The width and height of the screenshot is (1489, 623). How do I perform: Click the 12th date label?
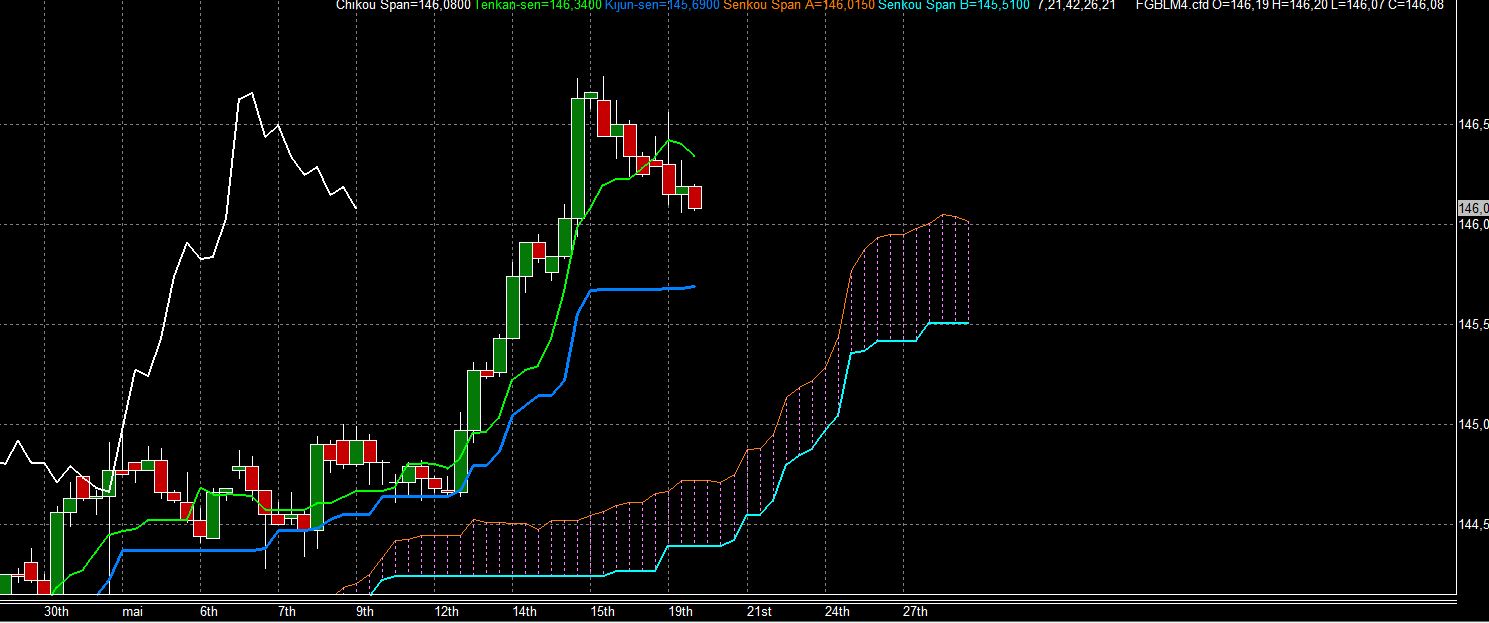pos(447,611)
